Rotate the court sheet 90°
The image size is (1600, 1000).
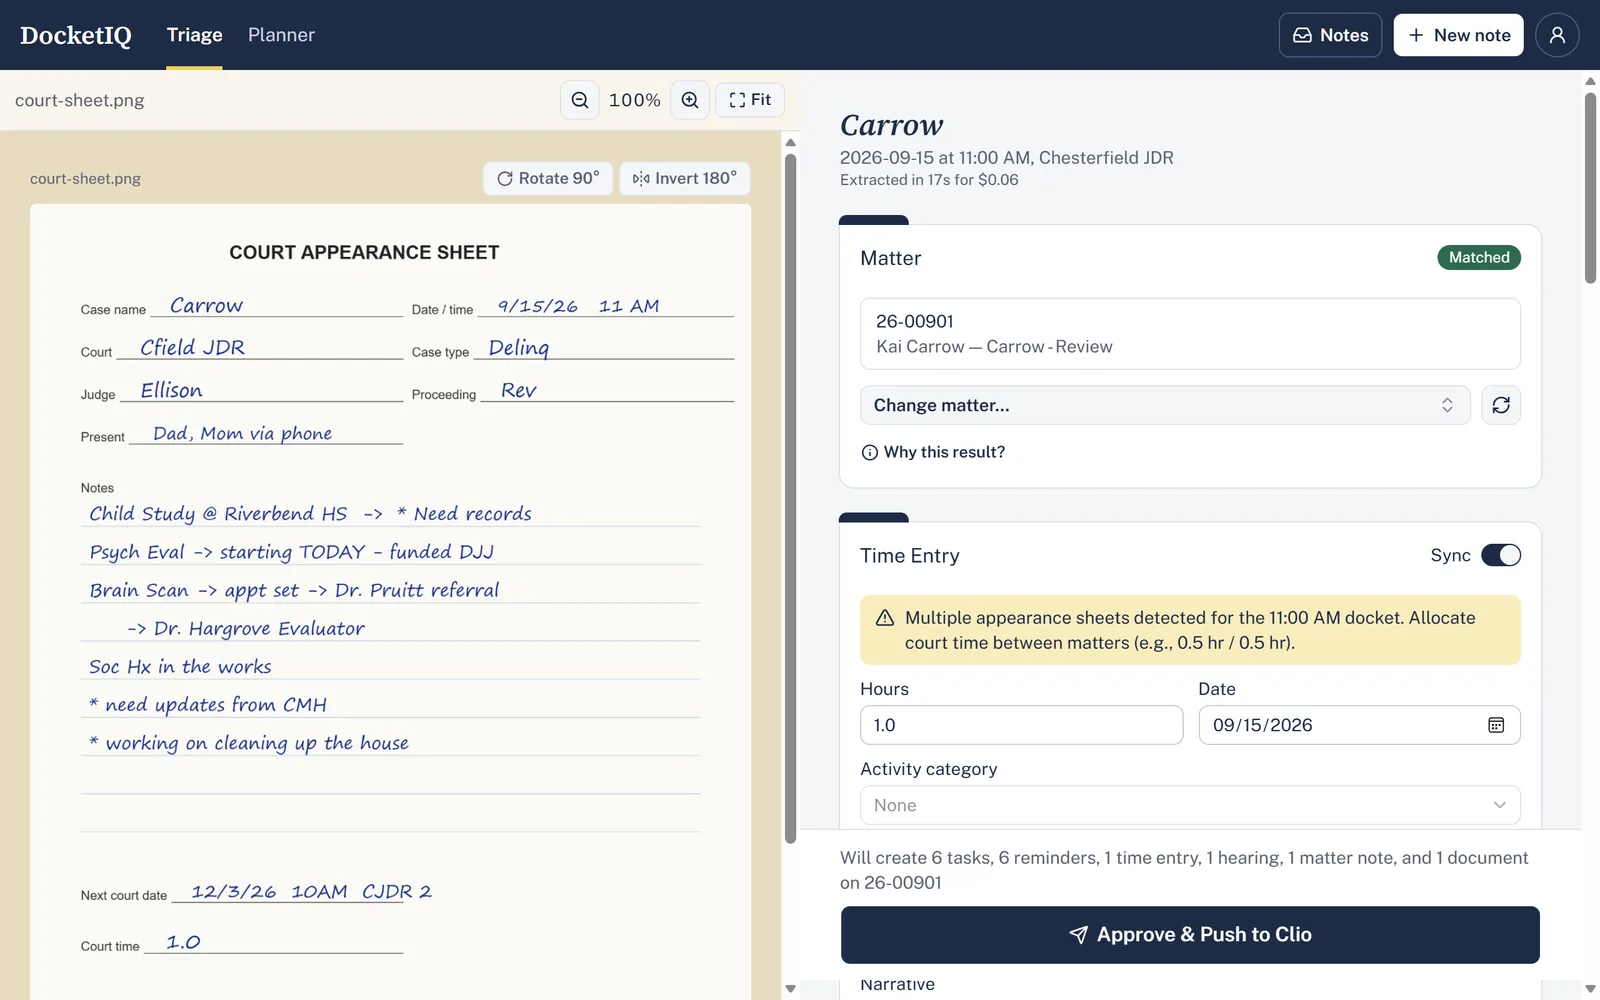[x=548, y=178]
